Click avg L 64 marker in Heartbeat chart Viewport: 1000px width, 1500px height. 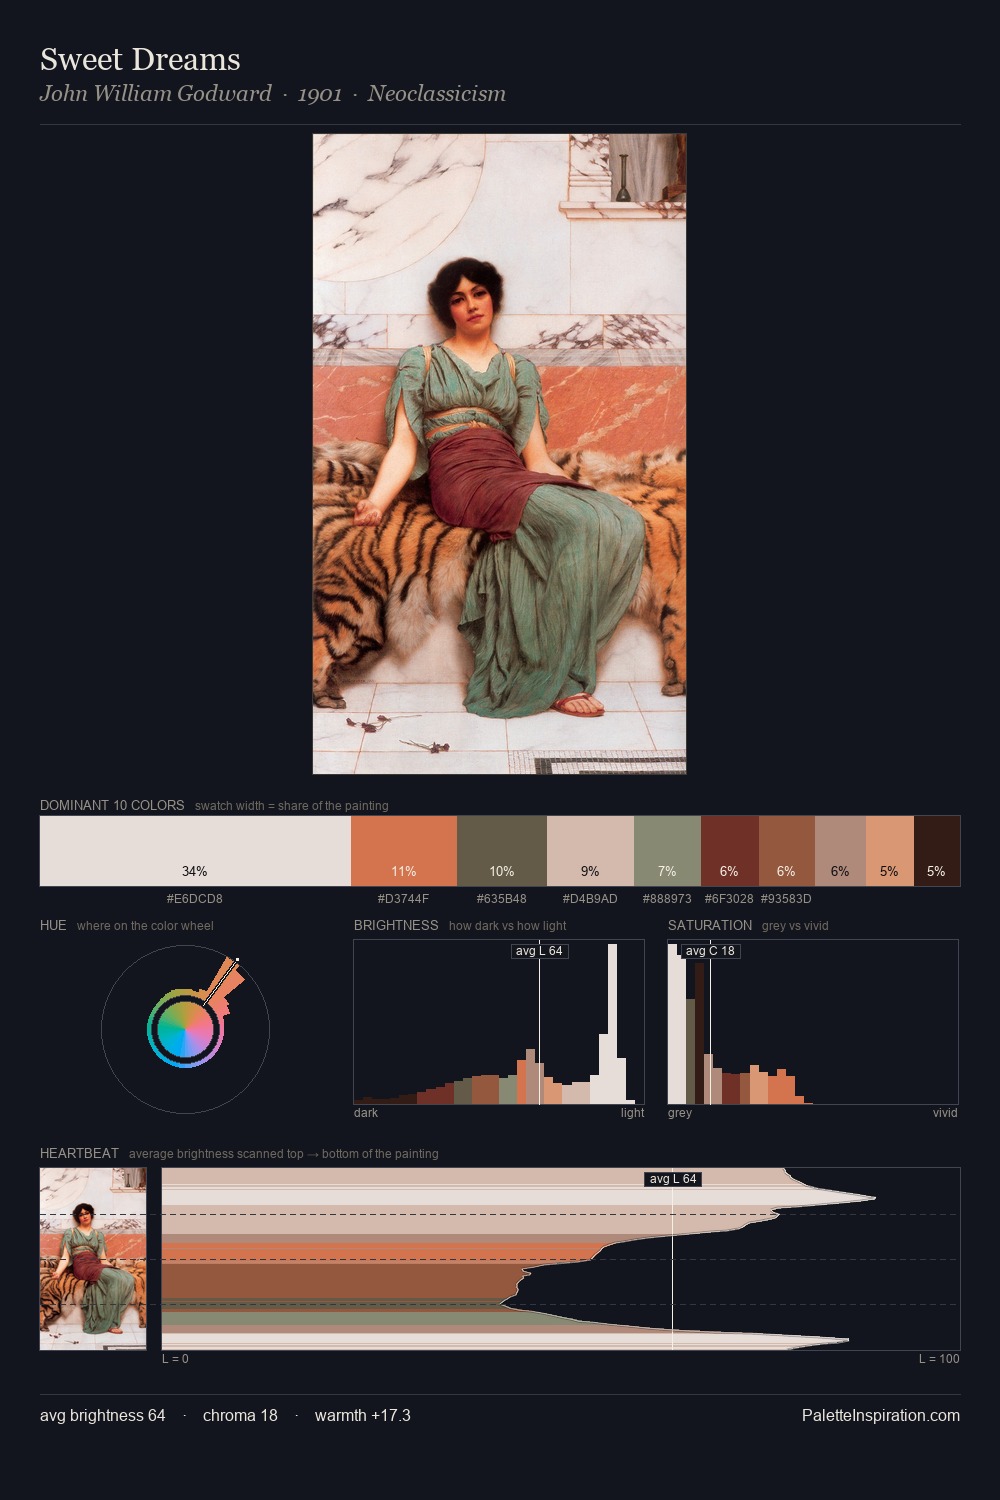673,1179
